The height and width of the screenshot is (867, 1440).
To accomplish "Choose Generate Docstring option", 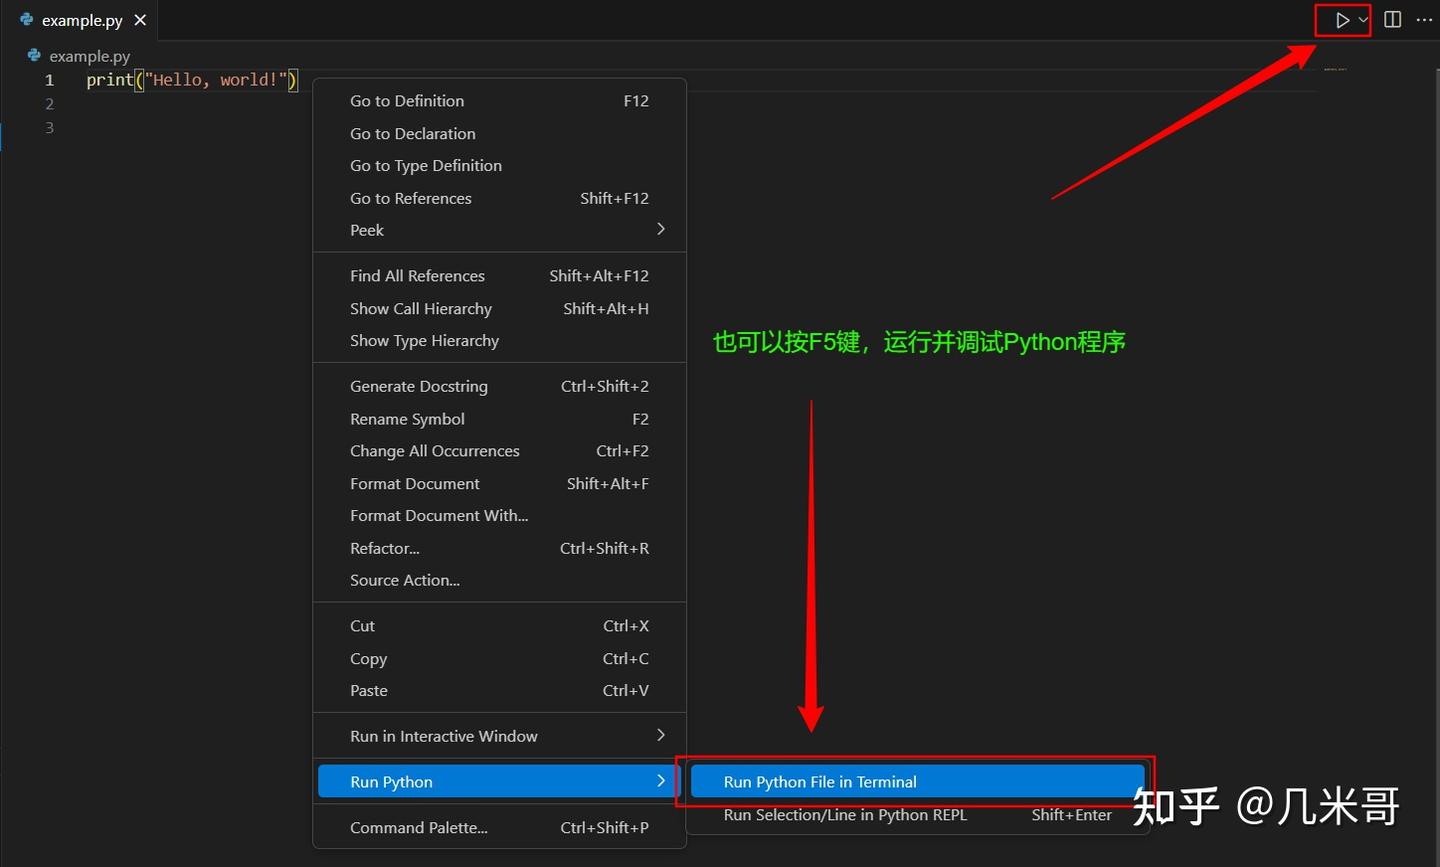I will pyautogui.click(x=500, y=387).
